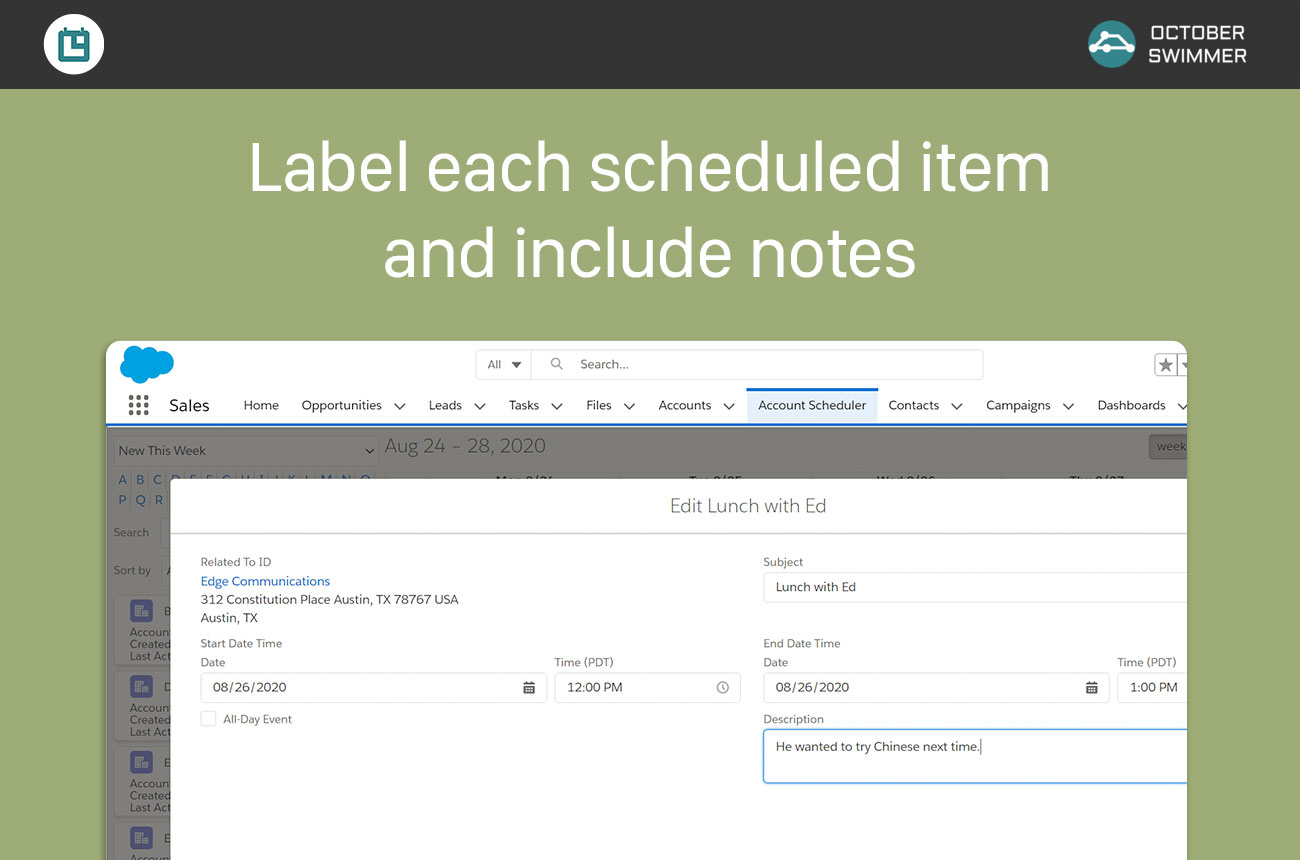1300x860 pixels.
Task: Click into the Description text box
Action: [975, 756]
